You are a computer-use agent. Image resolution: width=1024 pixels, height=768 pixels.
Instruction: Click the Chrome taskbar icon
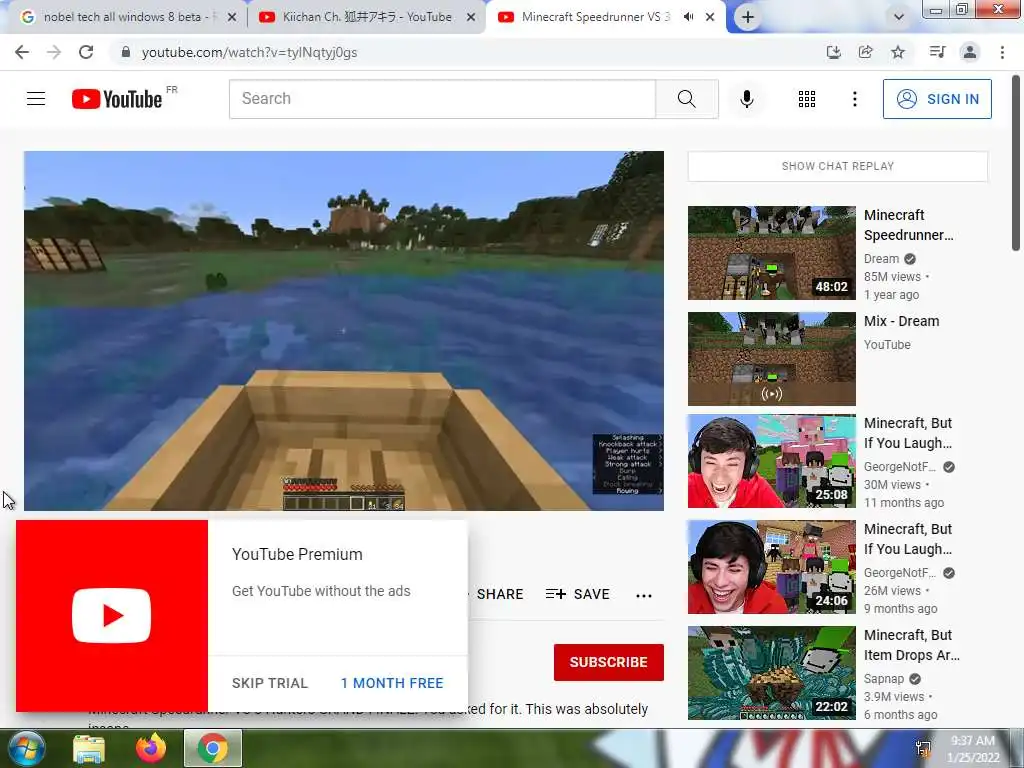tap(213, 748)
